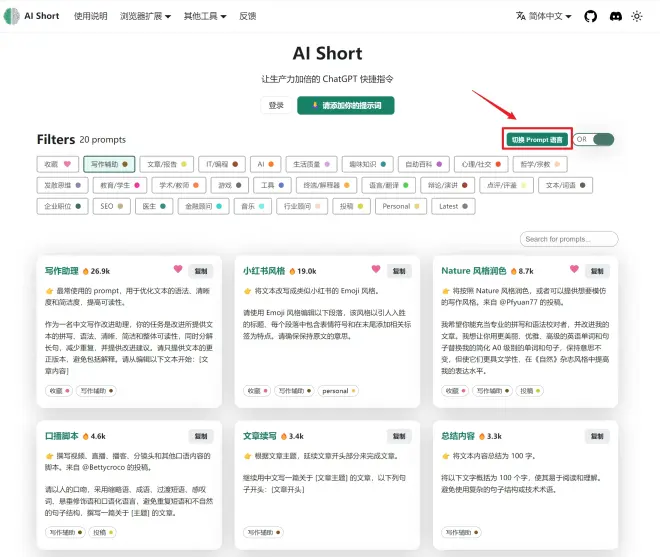Copy the 写作助理 prompt
The width and height of the screenshot is (660, 557).
201,271
